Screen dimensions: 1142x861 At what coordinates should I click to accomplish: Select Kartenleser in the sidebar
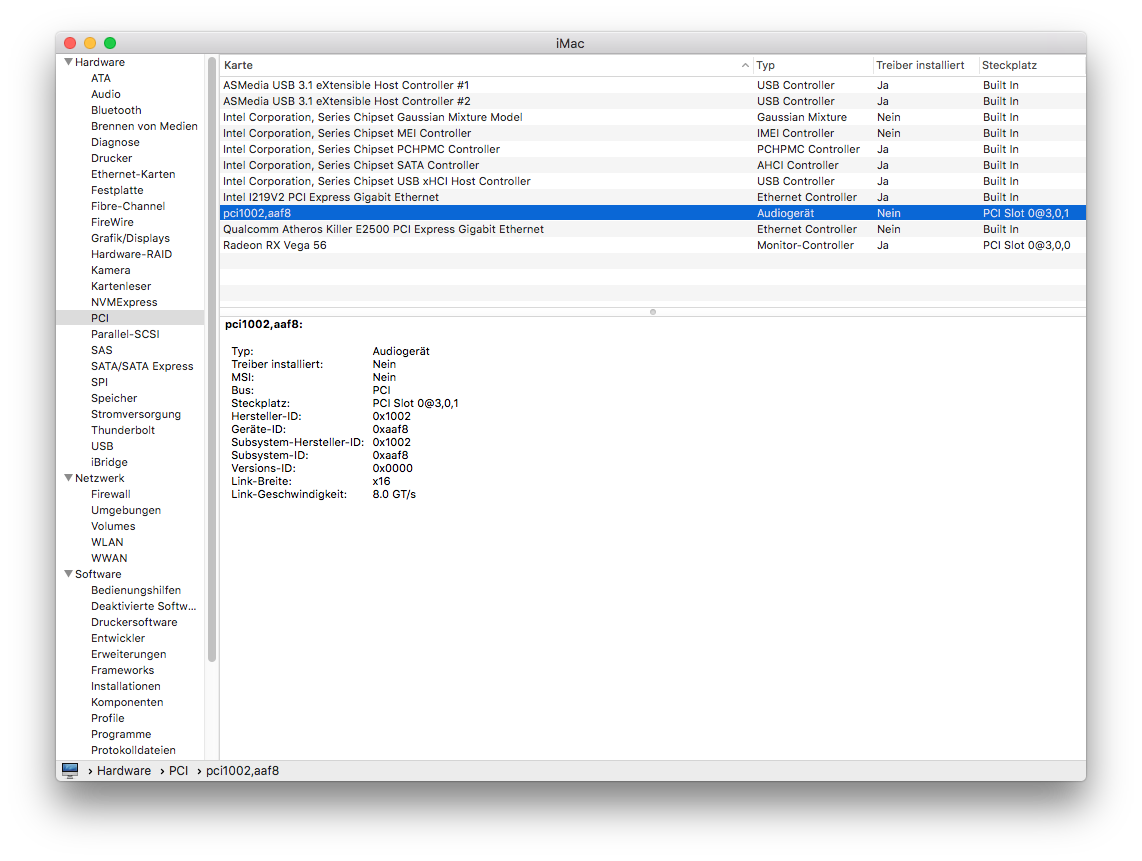click(121, 286)
